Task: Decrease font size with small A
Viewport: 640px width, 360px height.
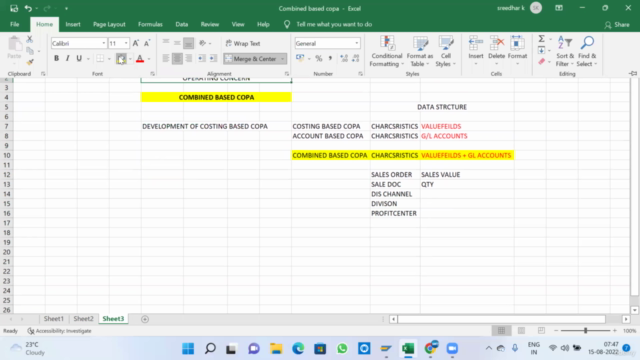Action: tap(147, 43)
